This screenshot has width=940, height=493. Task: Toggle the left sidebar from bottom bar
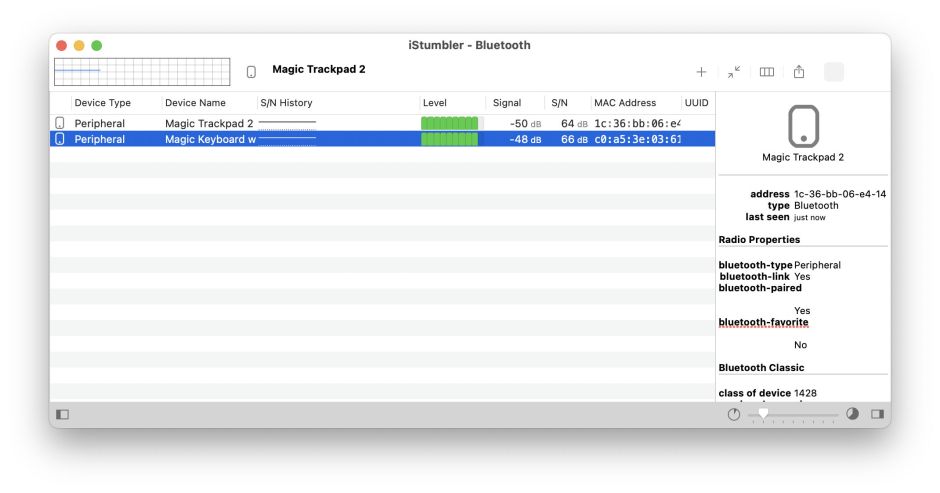coord(63,414)
